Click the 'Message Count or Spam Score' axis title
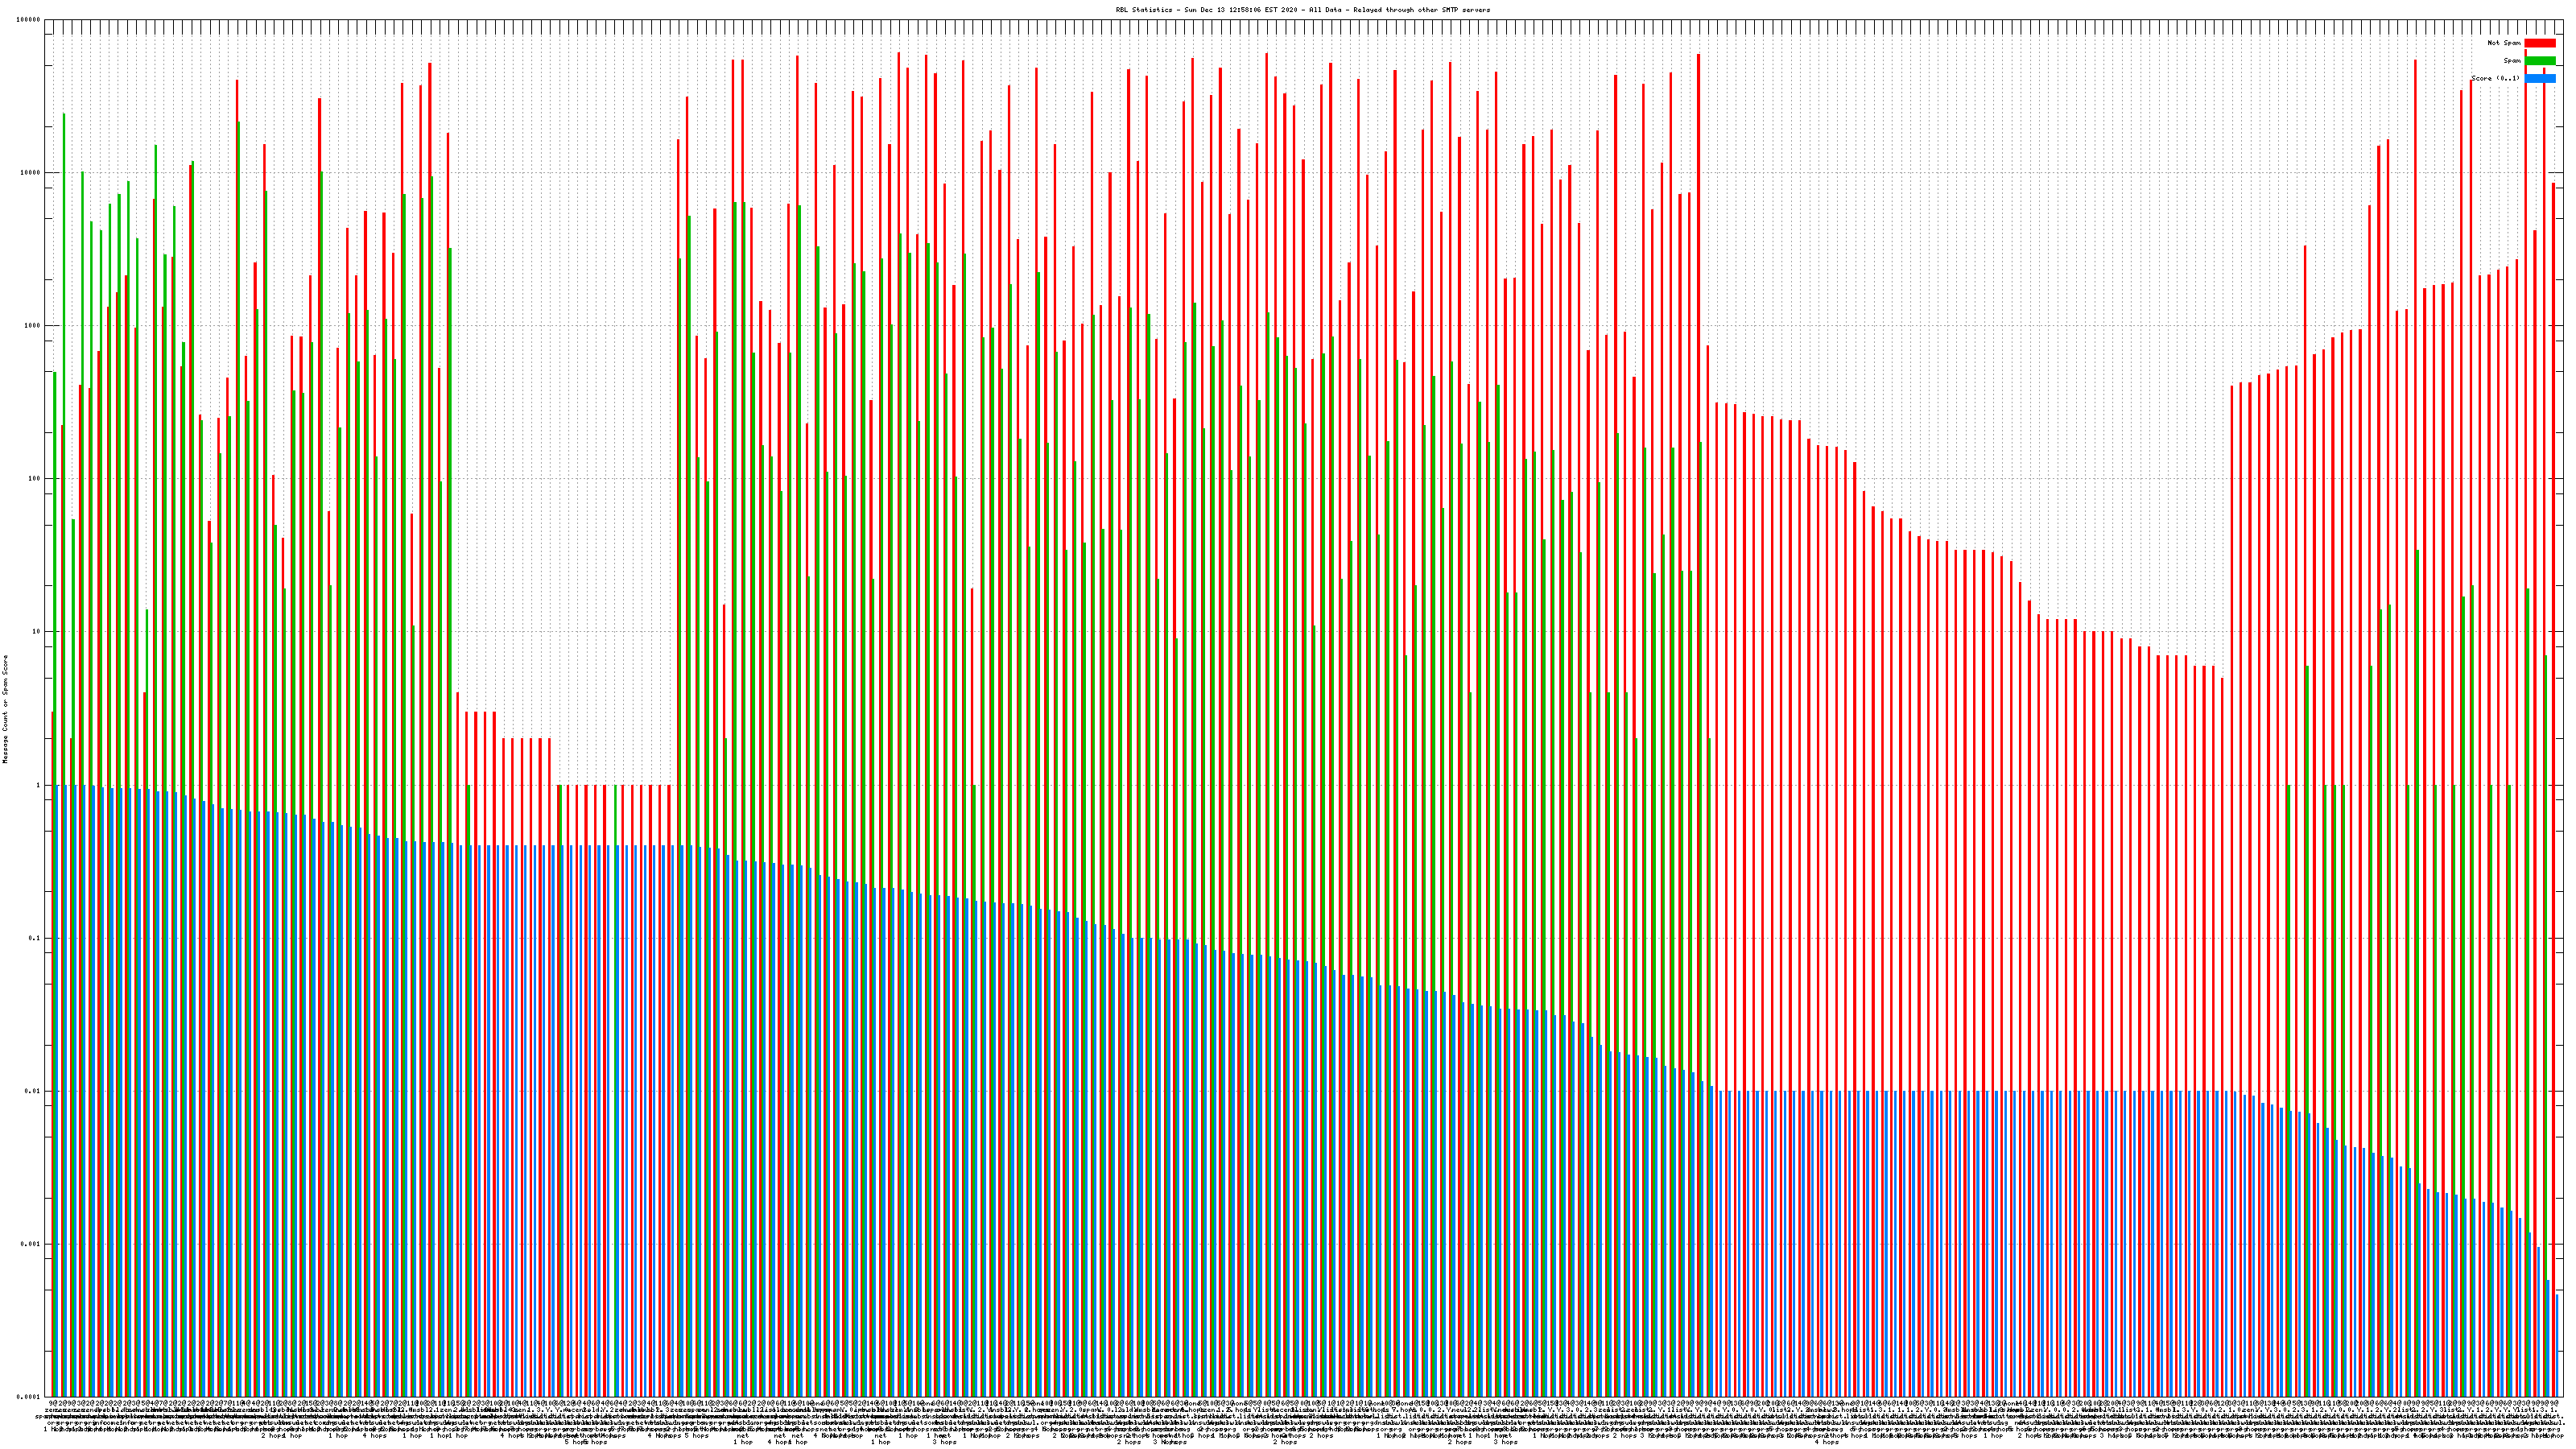The height and width of the screenshot is (1449, 2576). click(x=5, y=709)
